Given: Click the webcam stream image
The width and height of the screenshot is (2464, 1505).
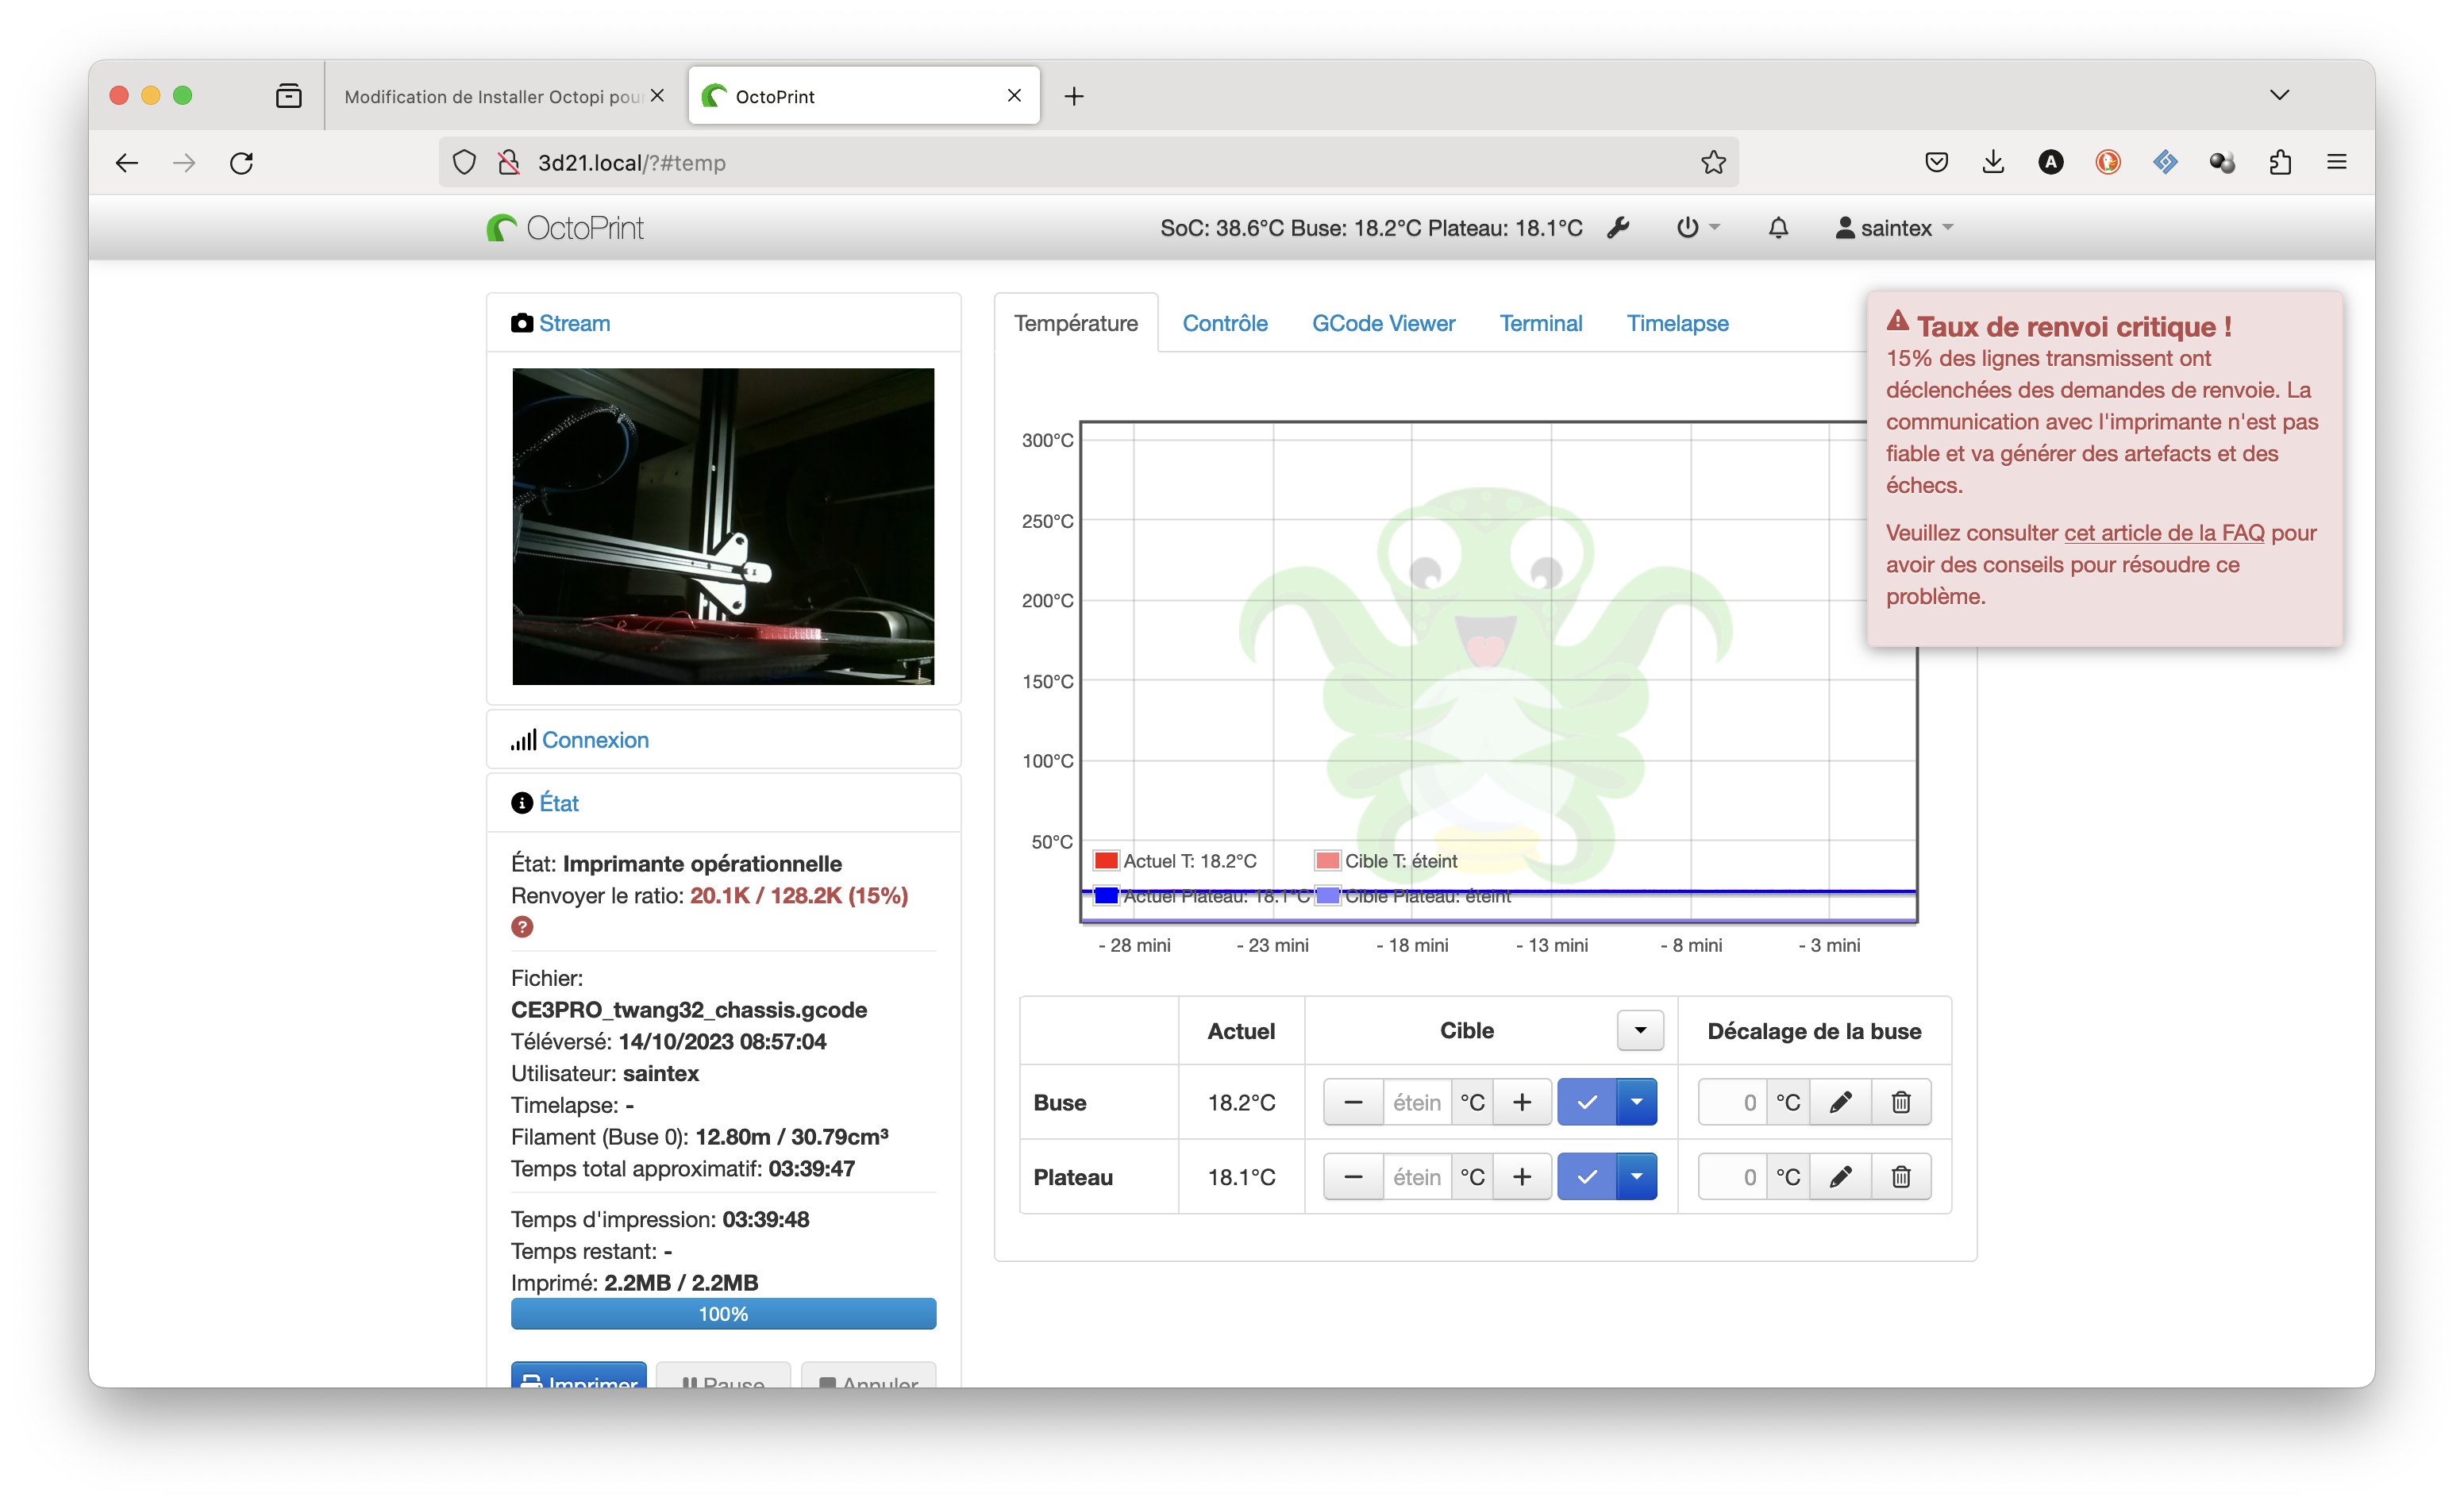Looking at the screenshot, I should [723, 526].
